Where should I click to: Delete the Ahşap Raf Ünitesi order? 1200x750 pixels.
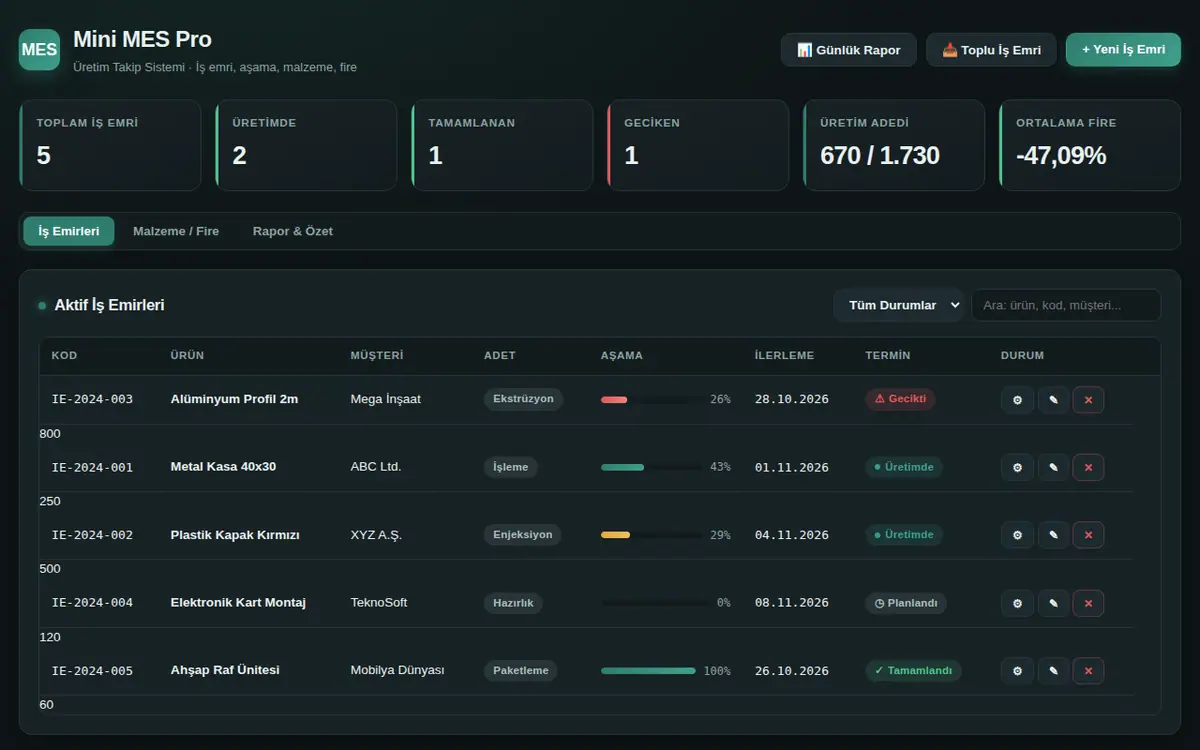[x=1088, y=671]
